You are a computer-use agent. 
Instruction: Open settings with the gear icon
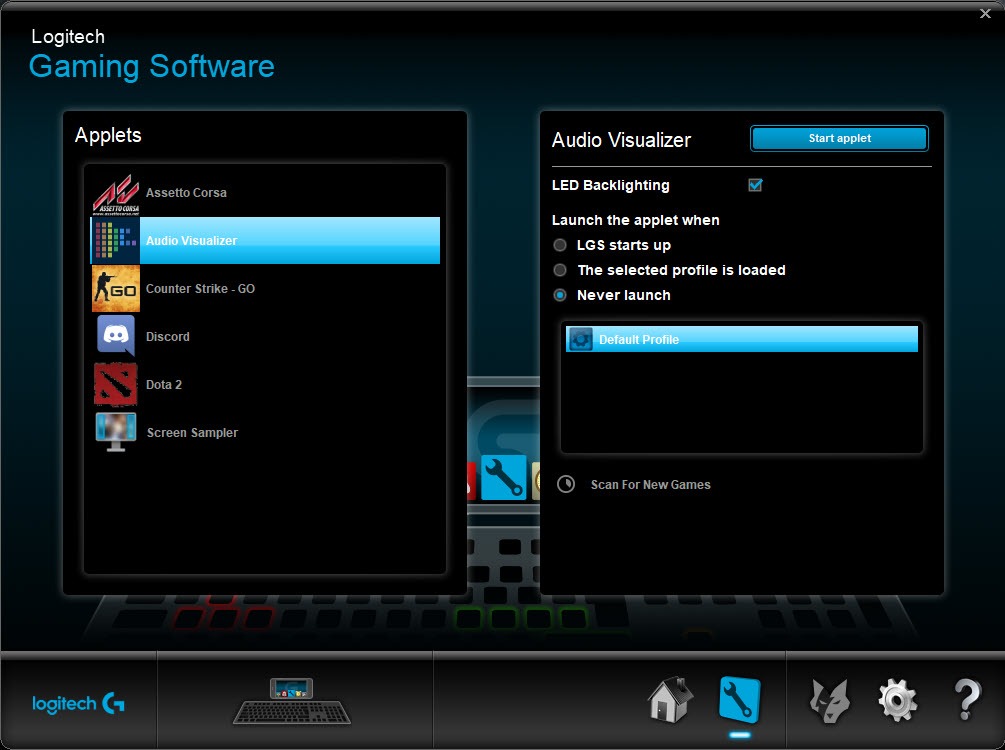click(897, 701)
